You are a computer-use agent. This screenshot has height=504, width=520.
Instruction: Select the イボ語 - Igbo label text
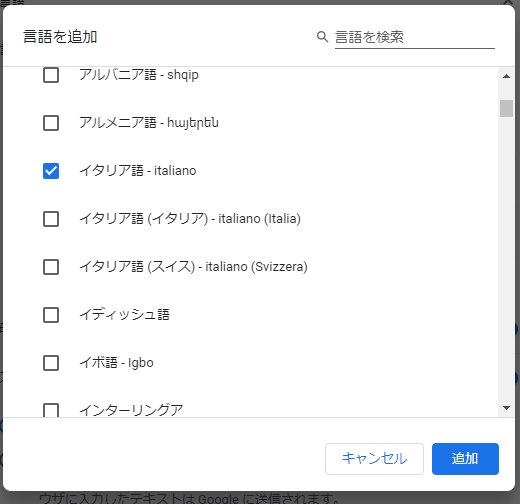tap(116, 363)
